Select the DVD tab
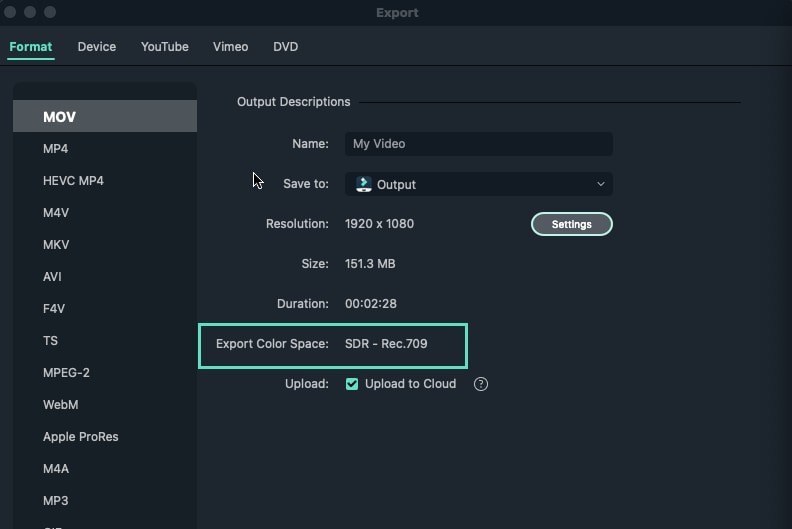The image size is (792, 529). click(285, 47)
